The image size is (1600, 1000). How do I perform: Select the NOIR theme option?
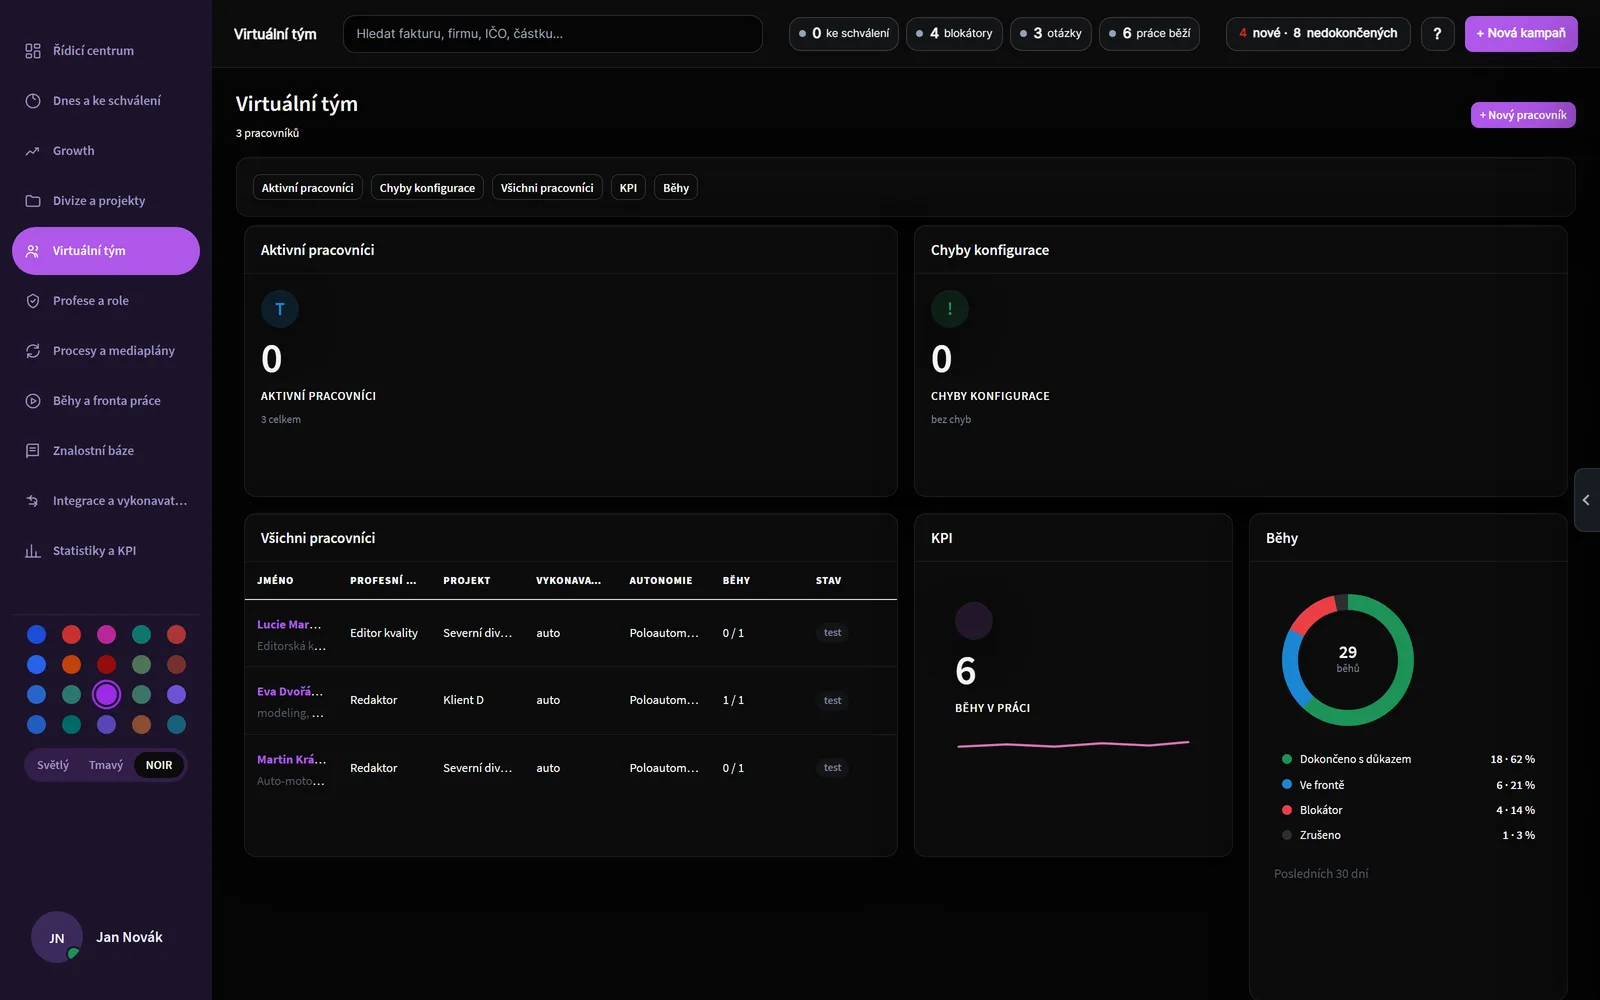[159, 765]
